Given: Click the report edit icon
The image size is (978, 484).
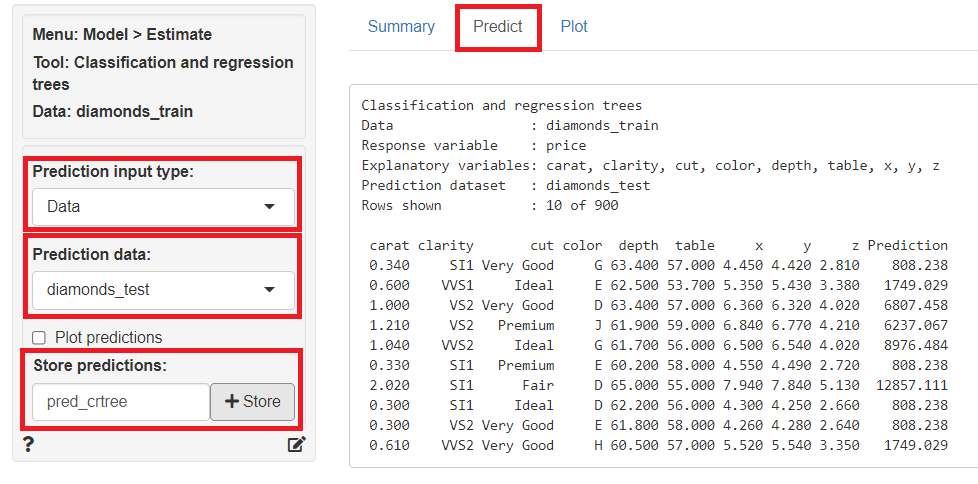Looking at the screenshot, I should pyautogui.click(x=296, y=444).
